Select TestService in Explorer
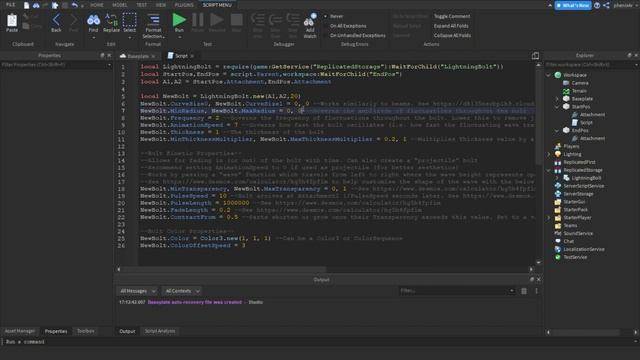The image size is (640, 360). (575, 257)
